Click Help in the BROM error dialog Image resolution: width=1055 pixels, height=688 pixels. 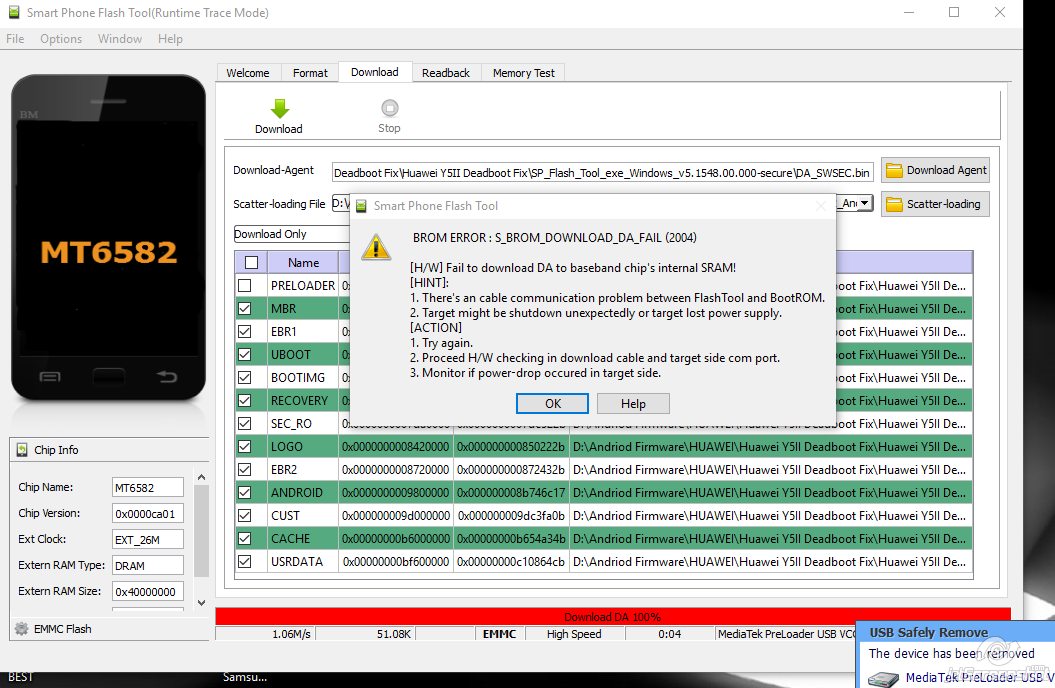point(633,404)
